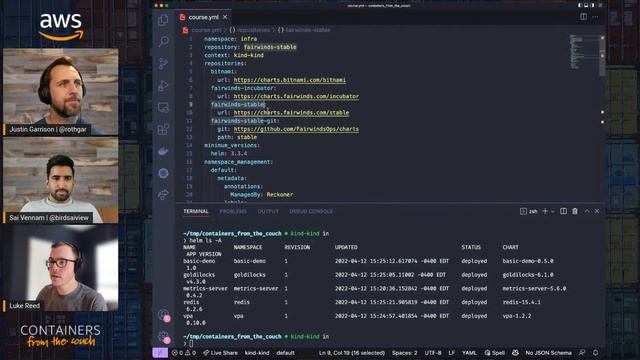640x360 pixels.
Task: Toggle Spell checker in status bar
Action: click(494, 353)
